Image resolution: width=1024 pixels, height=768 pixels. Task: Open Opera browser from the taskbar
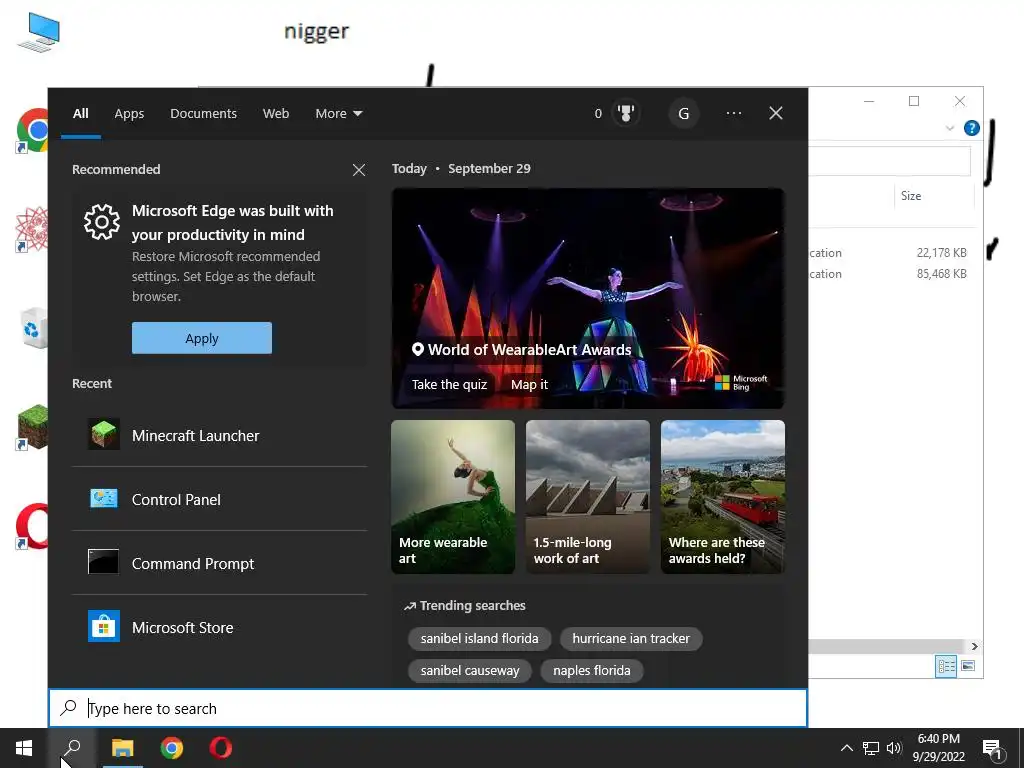click(x=221, y=748)
